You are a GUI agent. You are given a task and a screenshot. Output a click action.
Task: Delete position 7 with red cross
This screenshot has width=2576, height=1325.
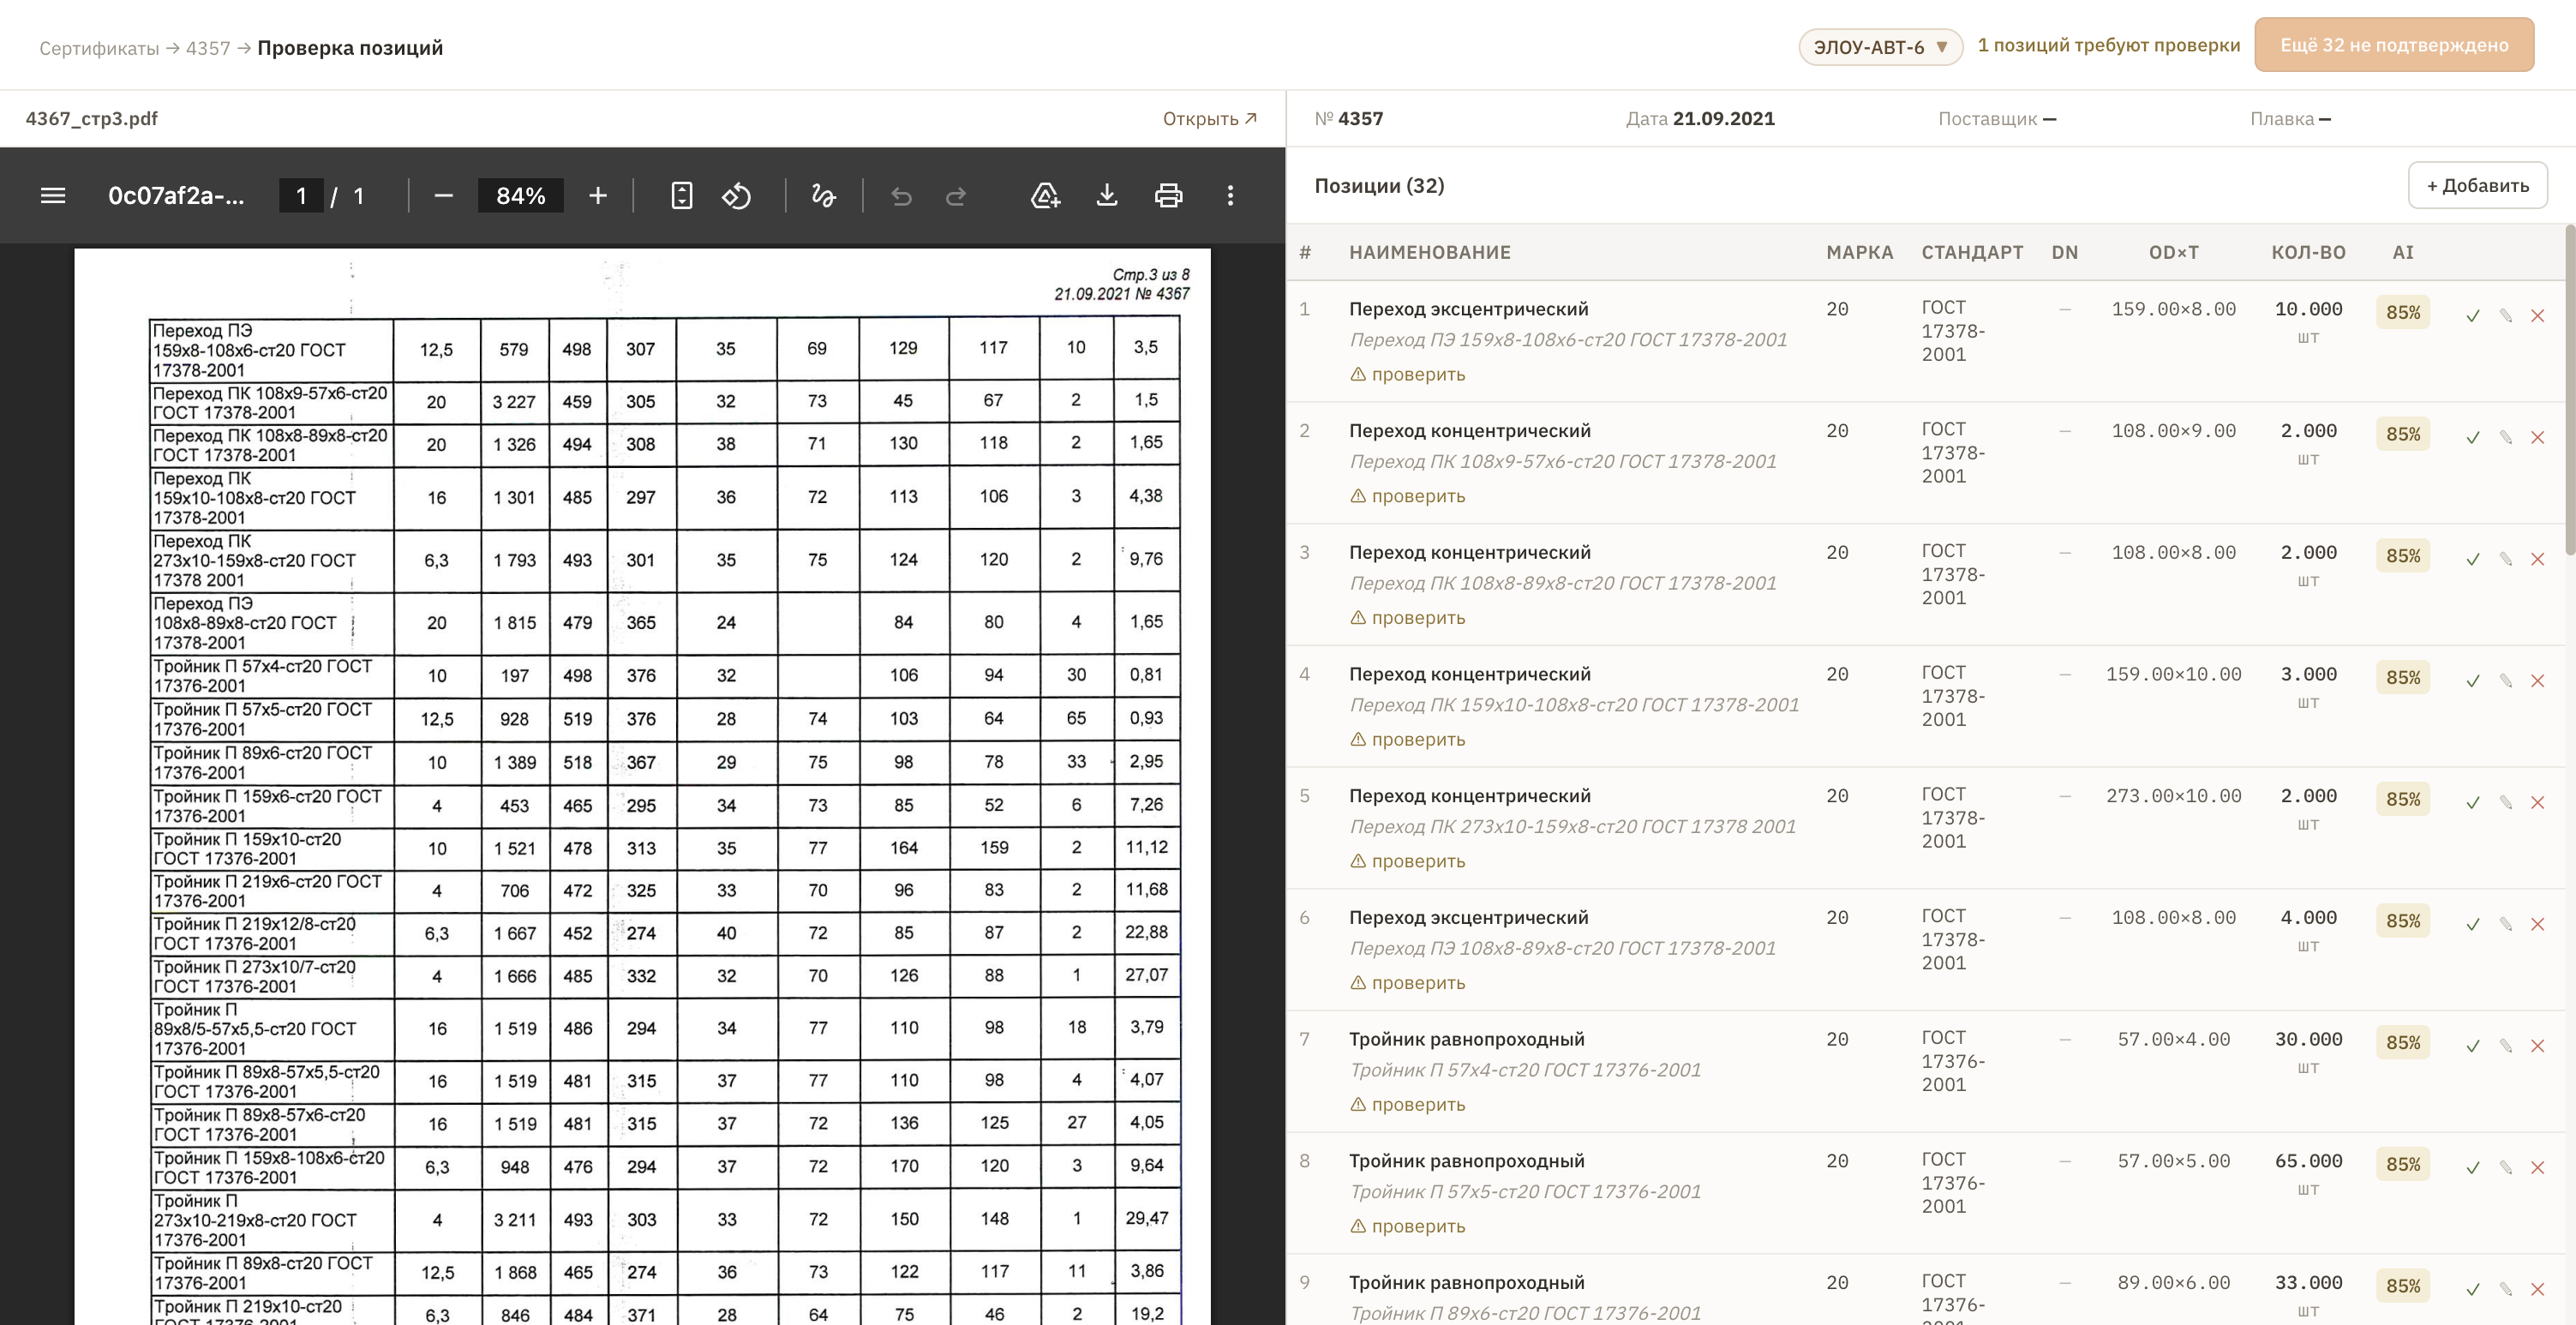click(x=2538, y=1046)
